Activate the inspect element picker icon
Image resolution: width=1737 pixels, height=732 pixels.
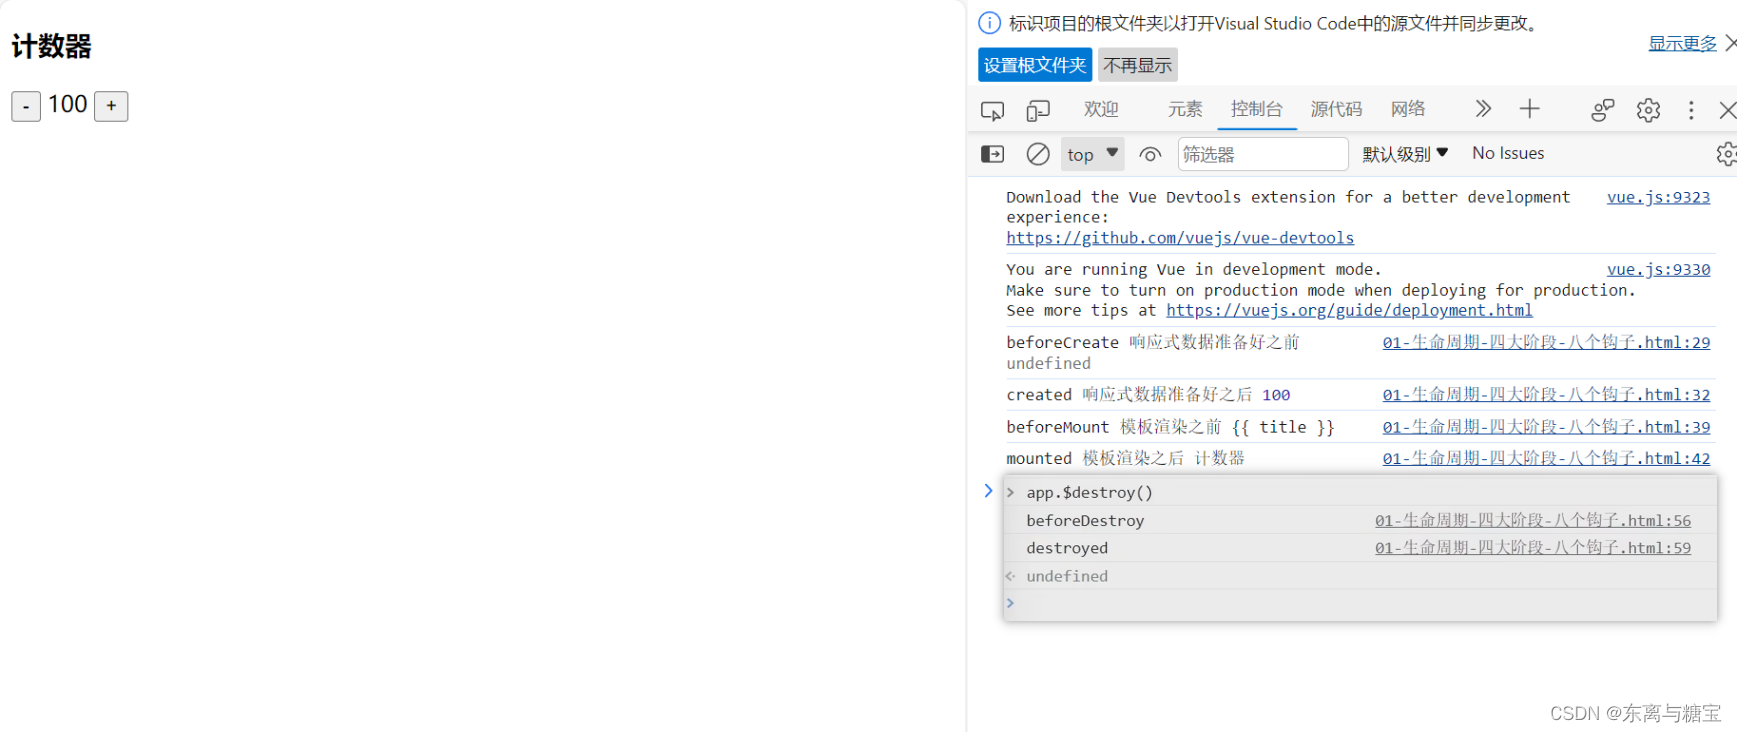(x=992, y=110)
